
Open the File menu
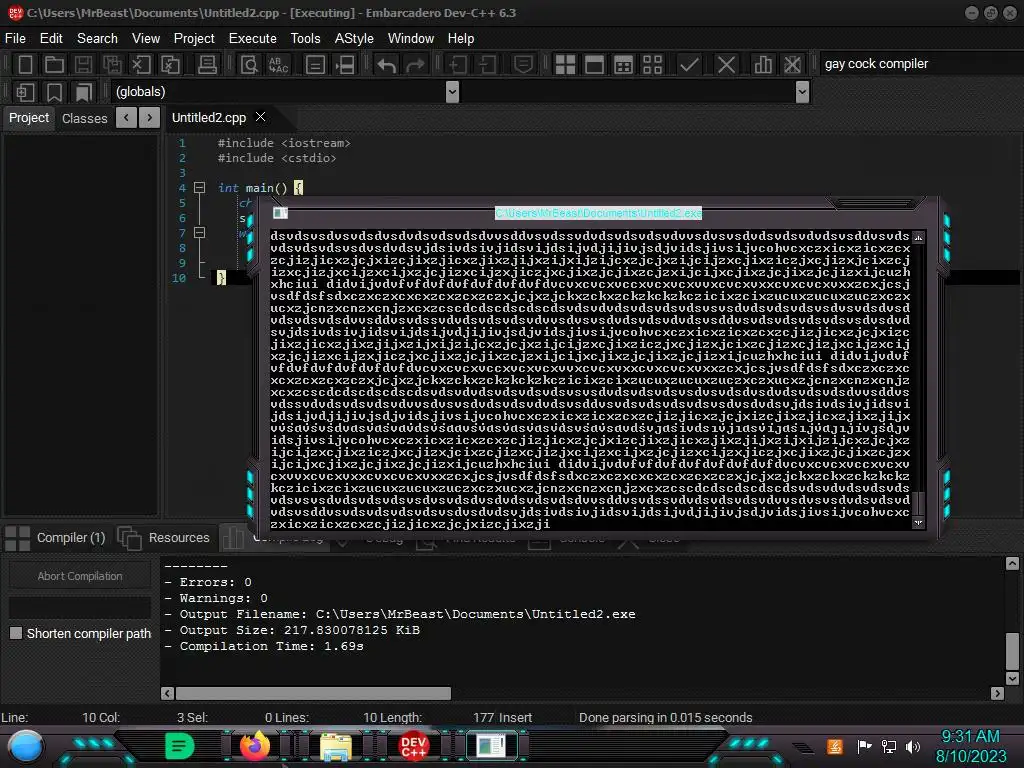16,39
